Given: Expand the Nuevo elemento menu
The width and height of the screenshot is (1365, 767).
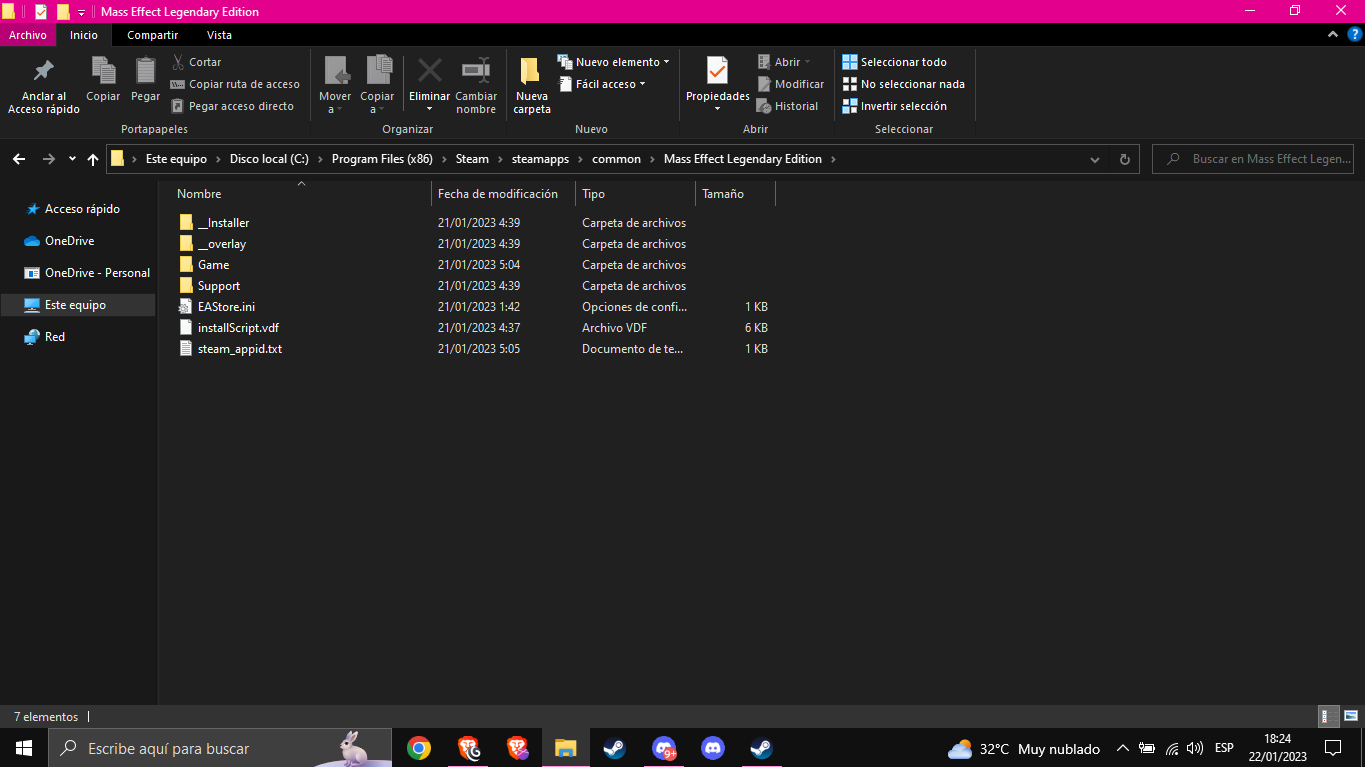Looking at the screenshot, I should click(x=614, y=62).
